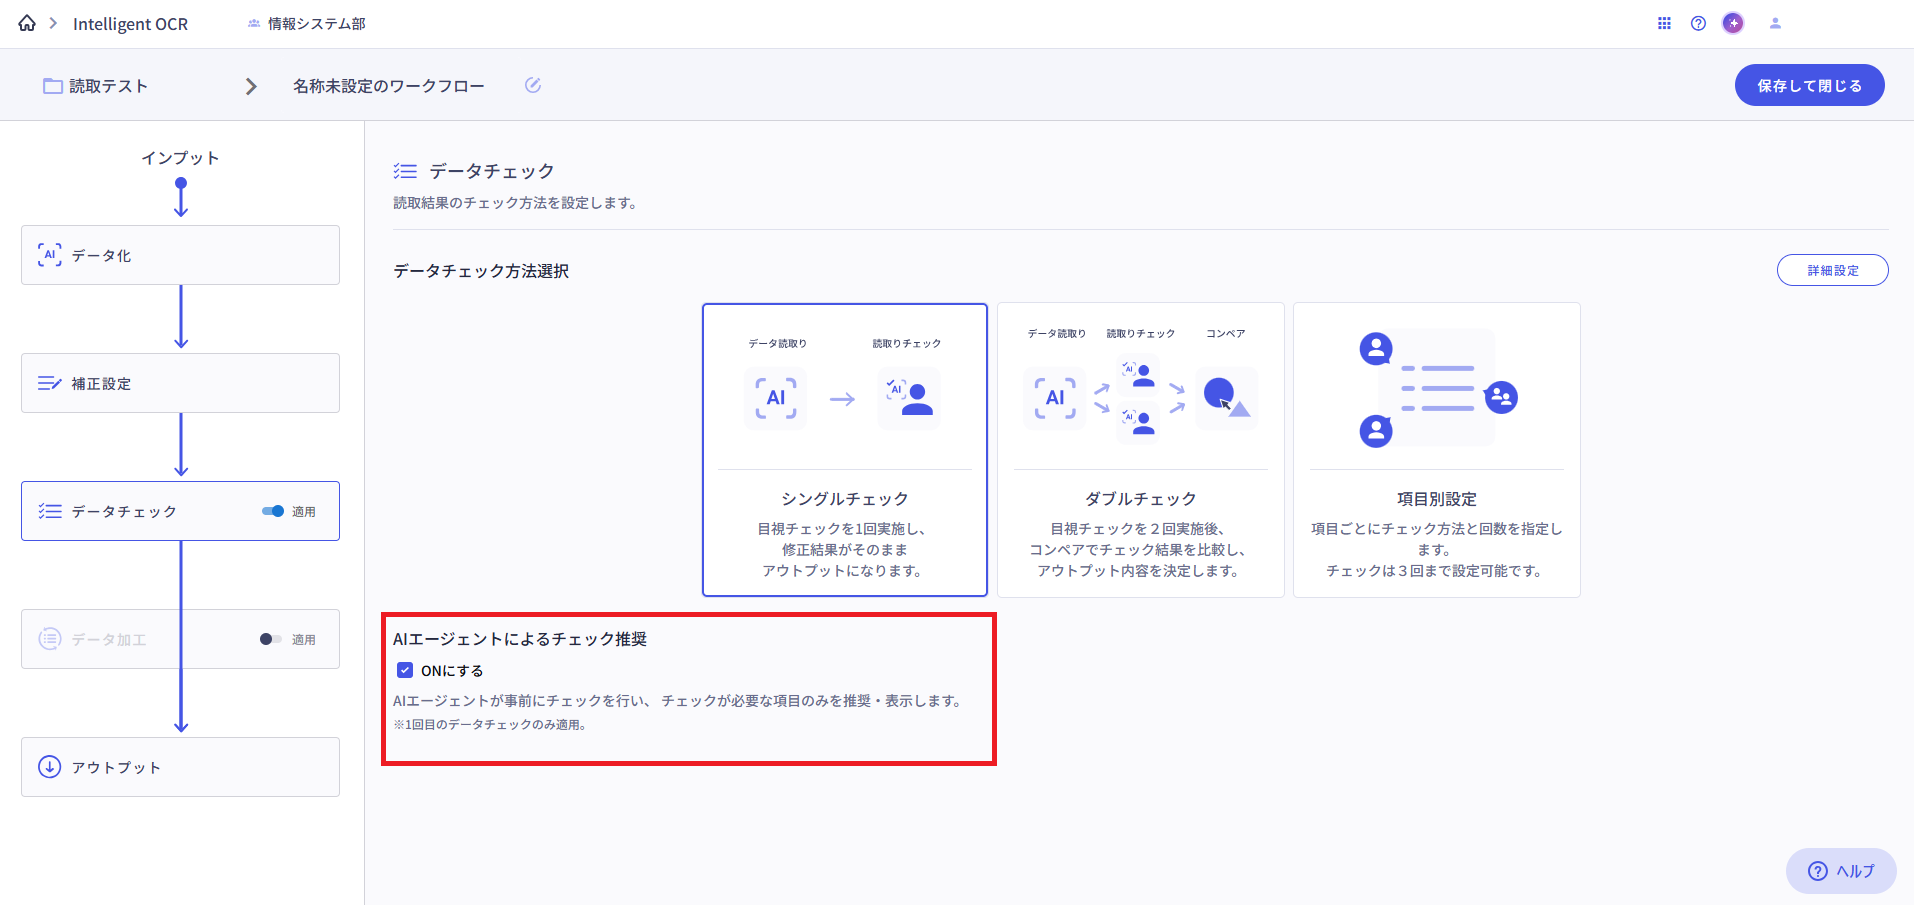Open the purple AI assistant icon
1914x905 pixels.
coord(1733,23)
